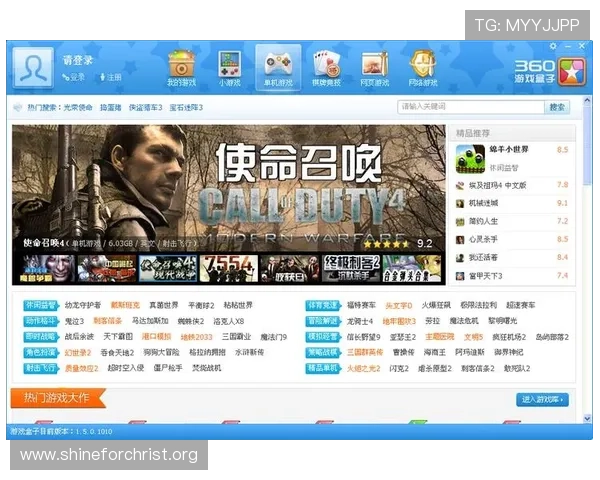600x480 pixels.
Task: Click the 进入游戏库 button
Action: (x=542, y=400)
